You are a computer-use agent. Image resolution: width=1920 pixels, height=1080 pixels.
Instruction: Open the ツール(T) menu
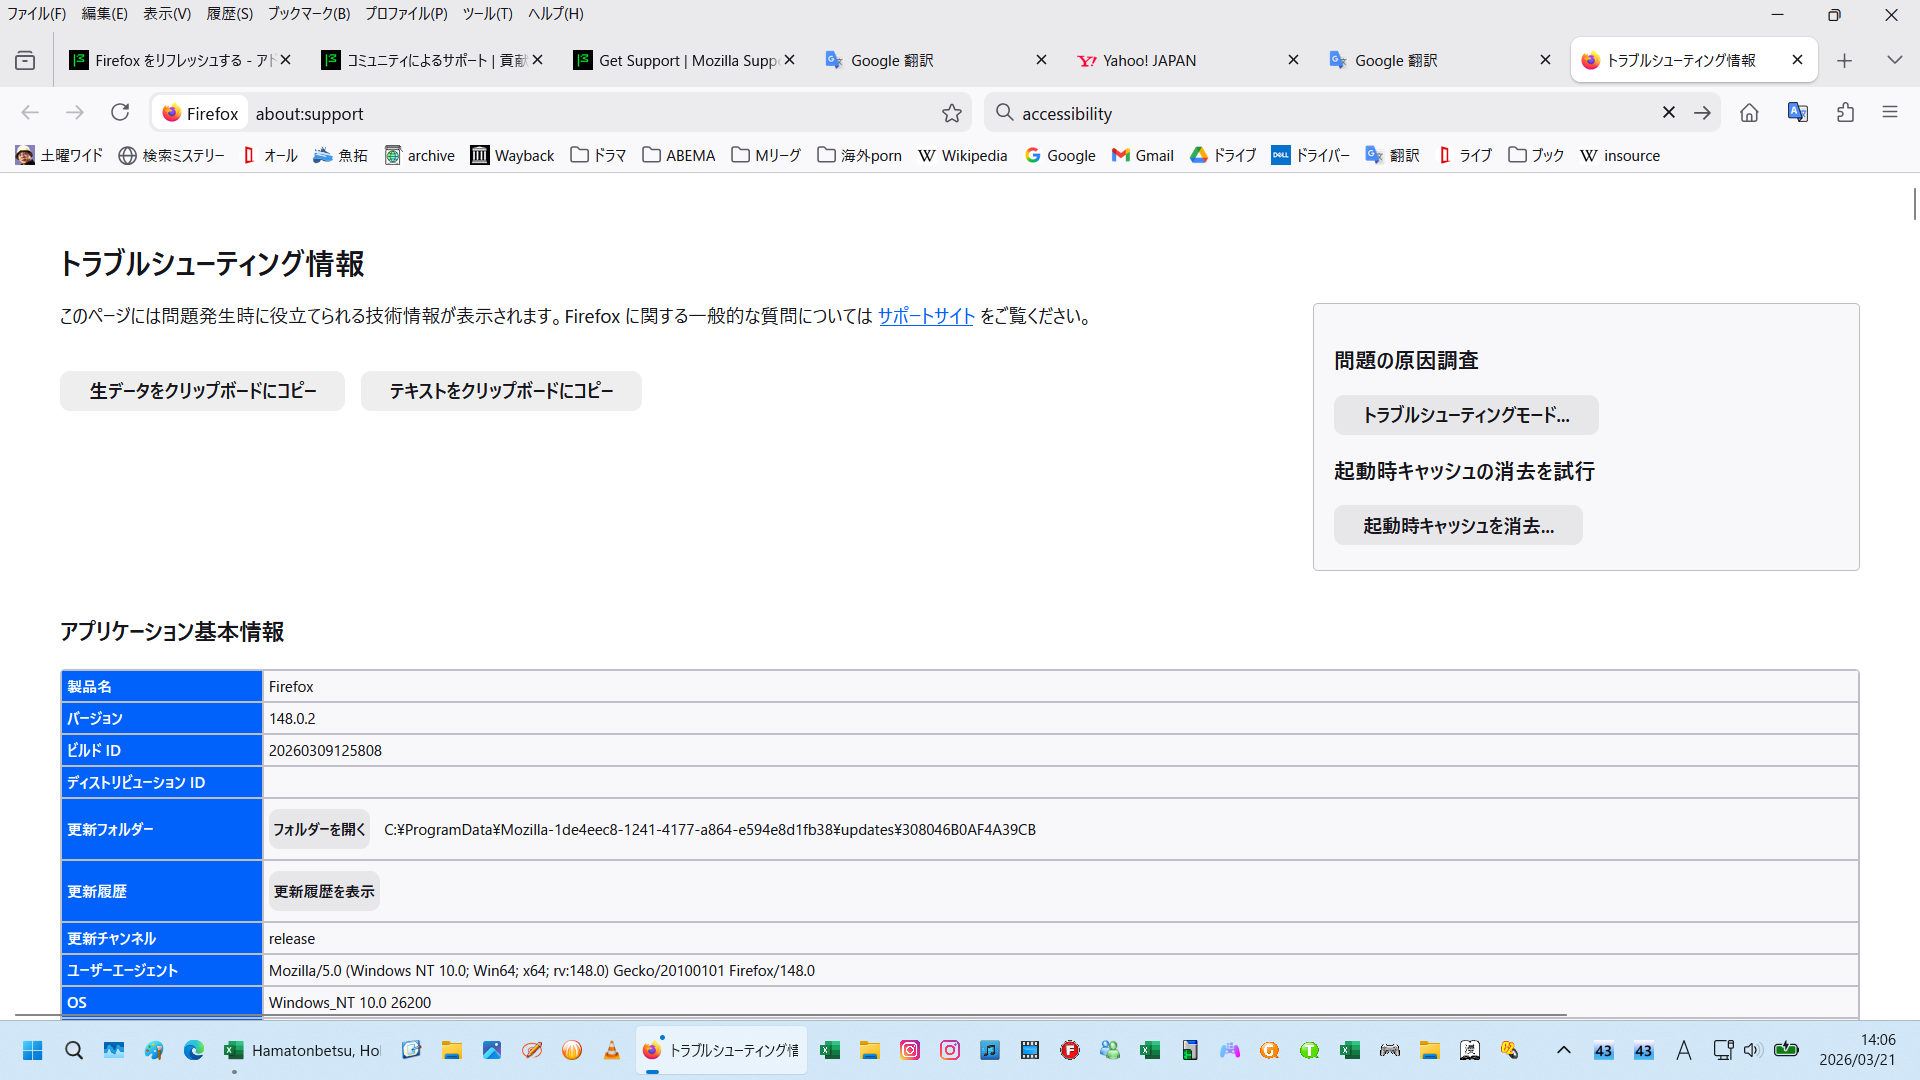pos(487,14)
